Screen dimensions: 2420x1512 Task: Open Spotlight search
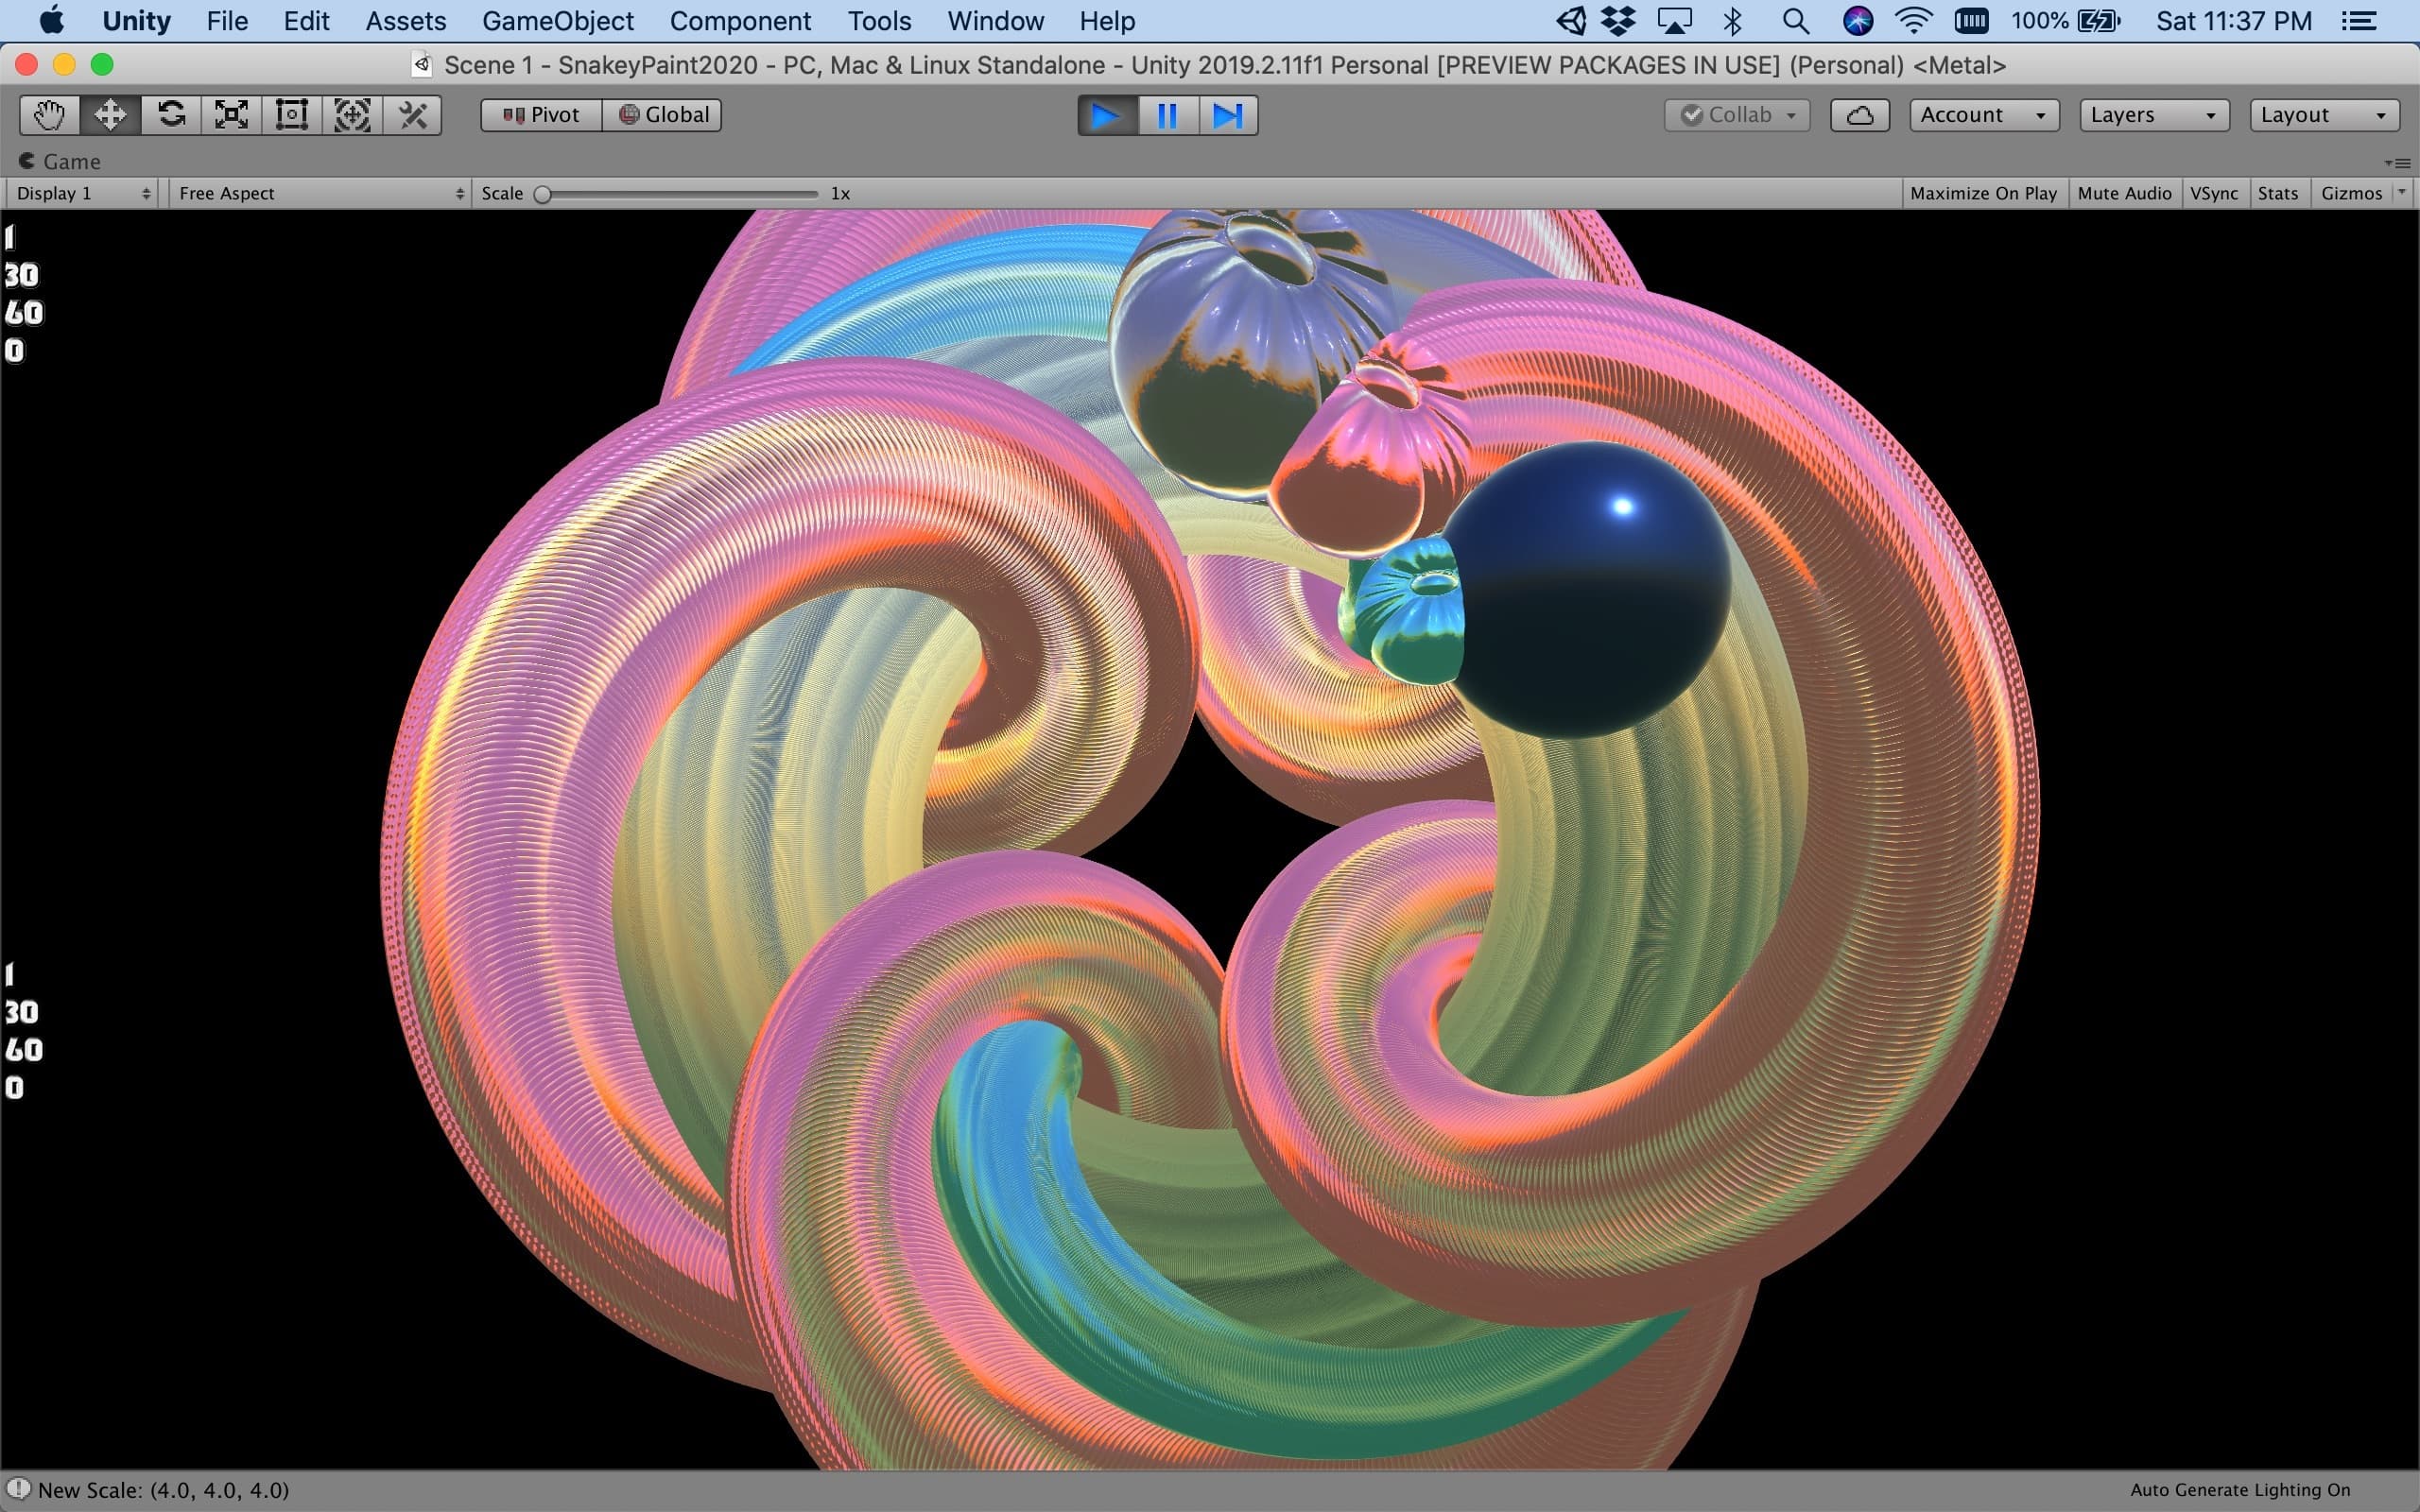(x=1796, y=21)
